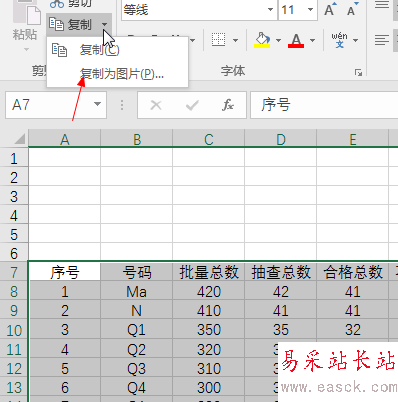This screenshot has height=402, width=398.
Task: Apply the yellow fill color bucket
Action: tap(262, 40)
